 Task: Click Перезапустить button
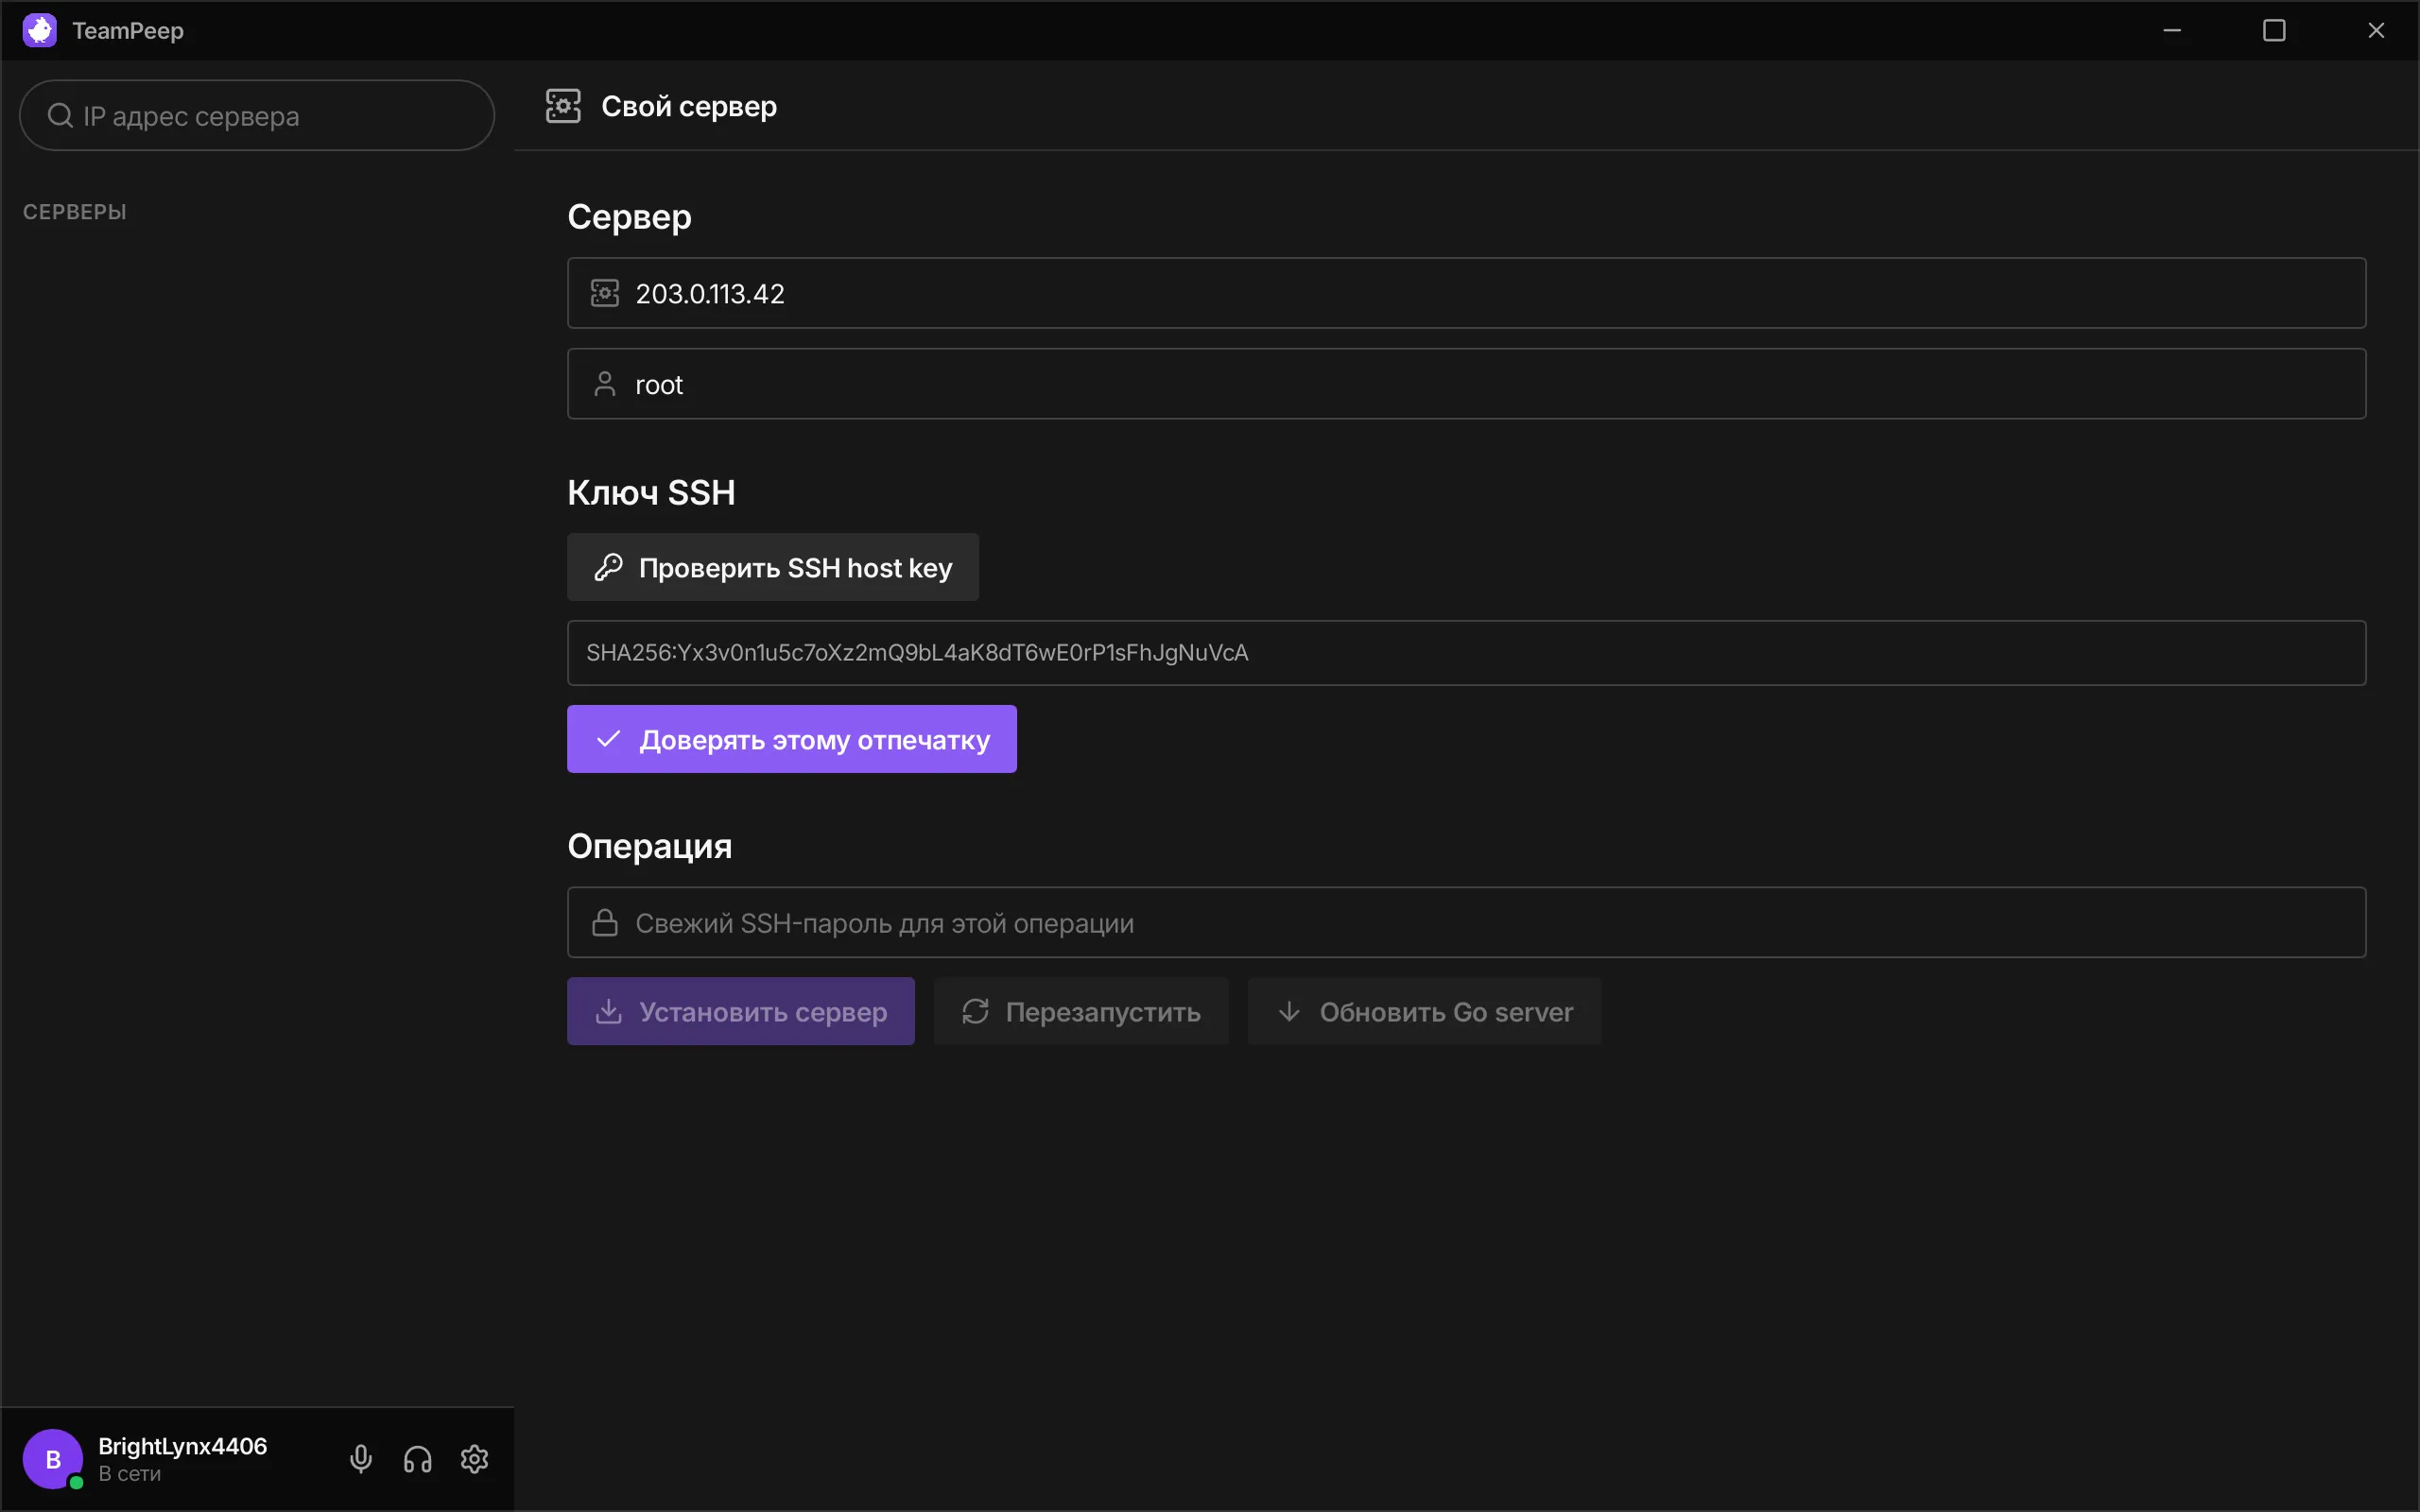[1081, 1011]
